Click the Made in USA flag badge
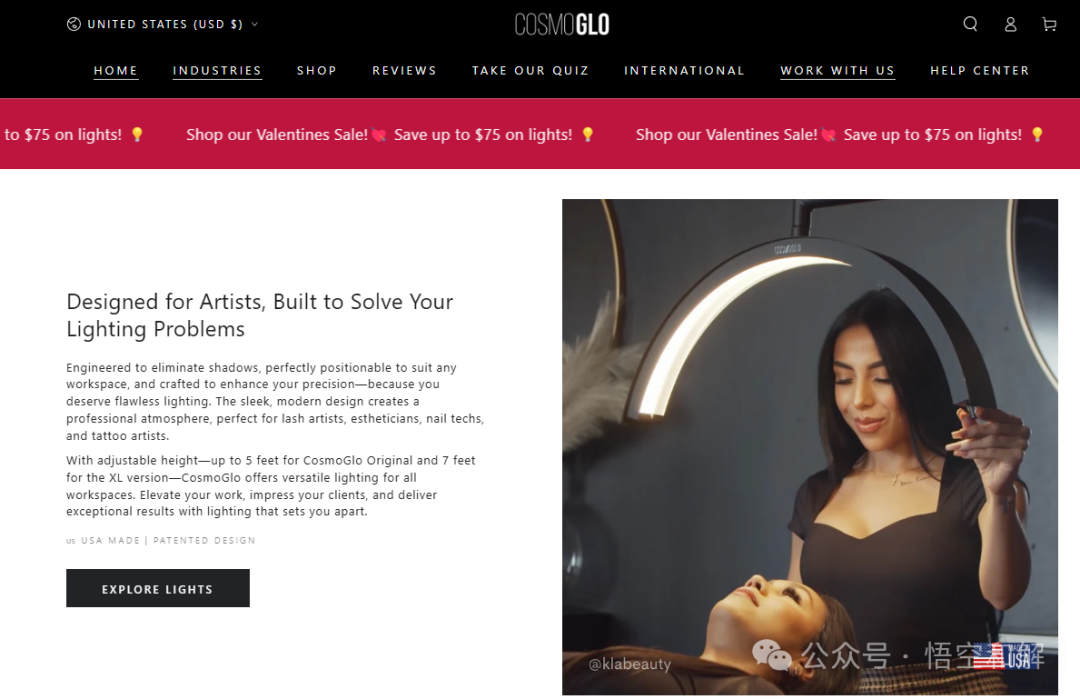 tap(1007, 656)
